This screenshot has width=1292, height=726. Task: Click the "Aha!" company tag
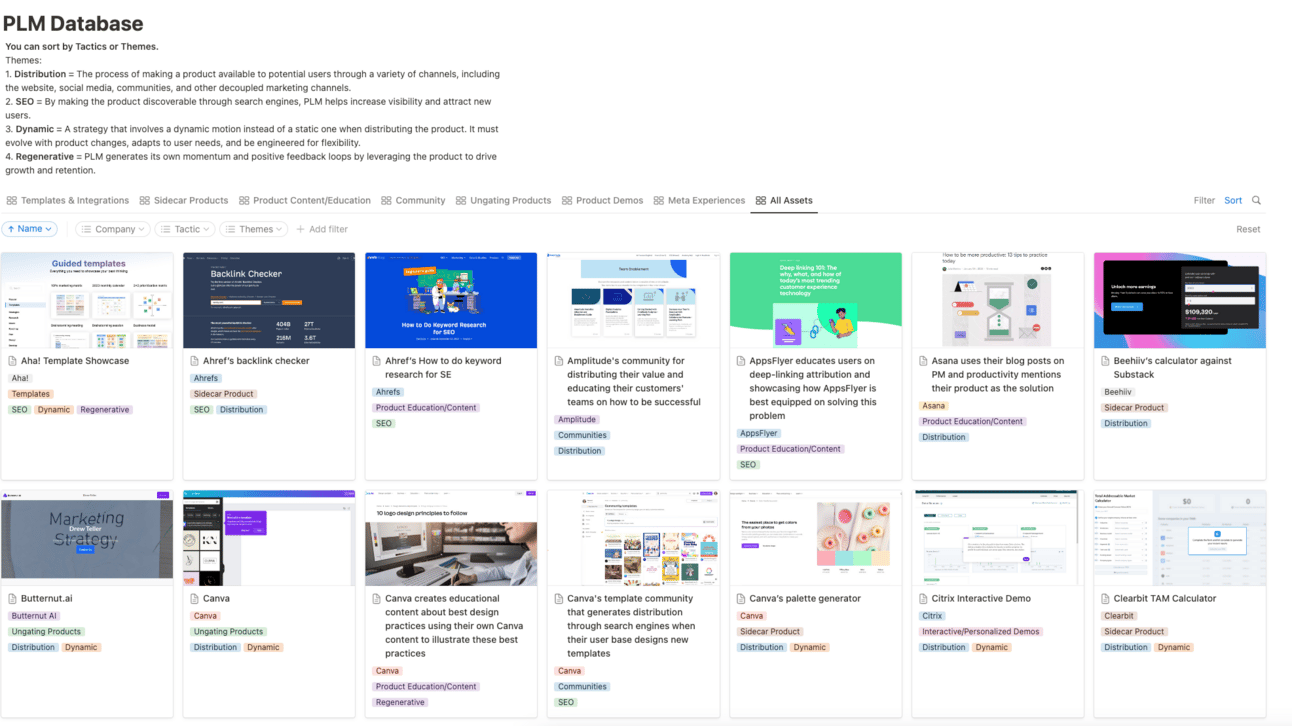[20, 378]
